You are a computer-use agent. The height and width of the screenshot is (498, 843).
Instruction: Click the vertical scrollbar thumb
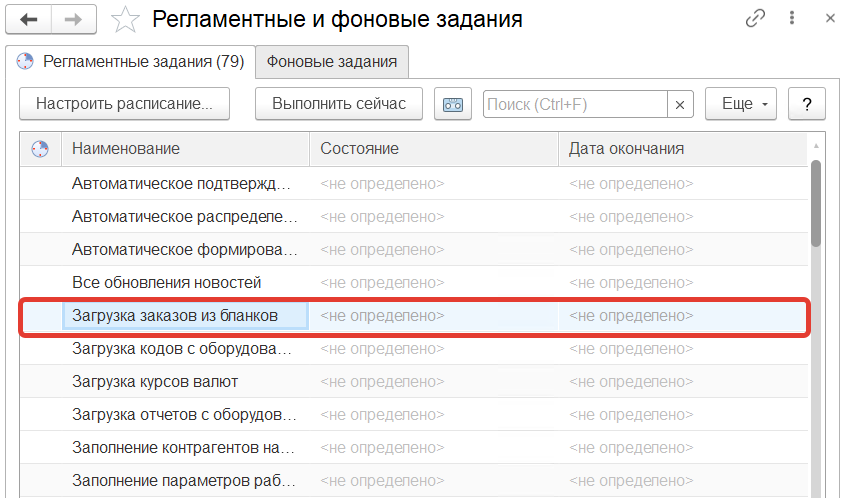[x=816, y=202]
